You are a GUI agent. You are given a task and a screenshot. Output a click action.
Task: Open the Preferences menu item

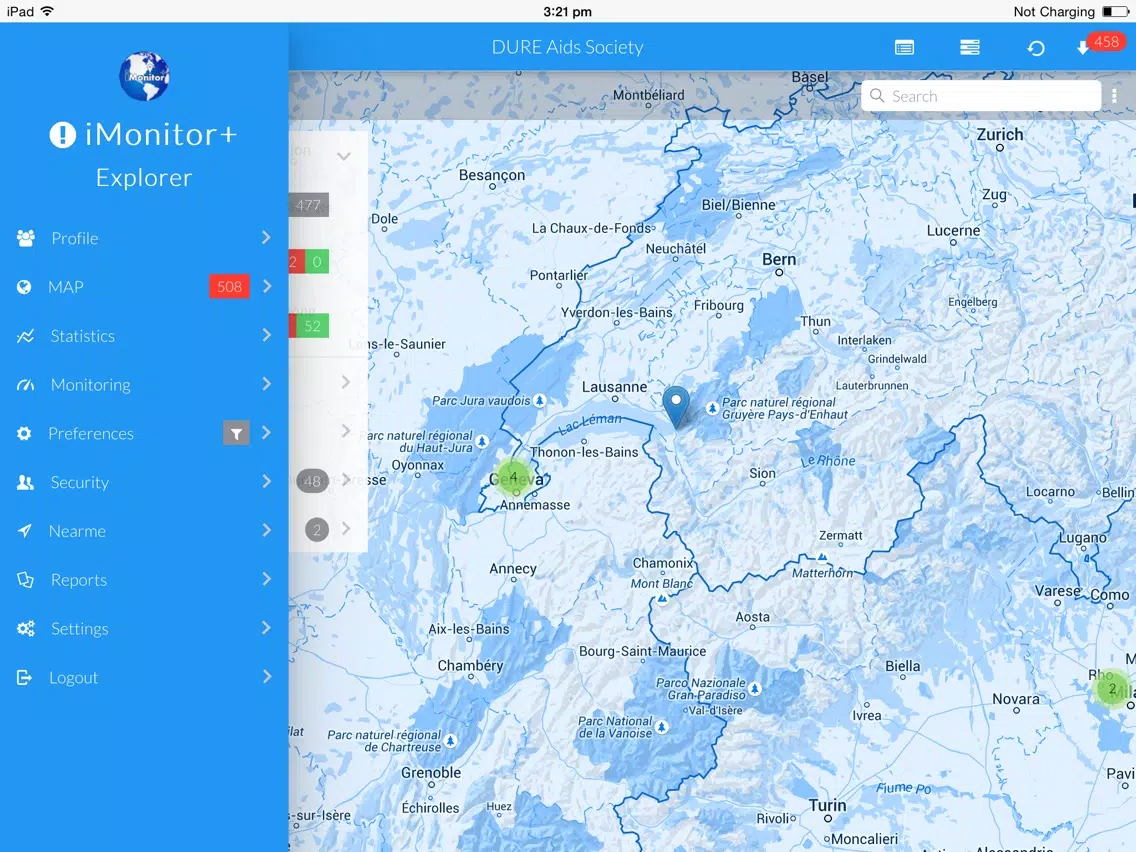(143, 433)
